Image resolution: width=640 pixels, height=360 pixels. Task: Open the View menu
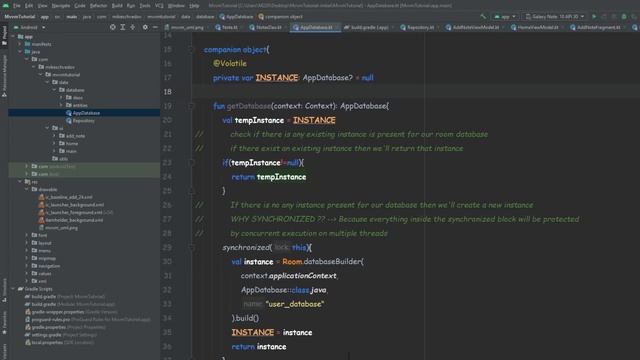pyautogui.click(x=42, y=6)
